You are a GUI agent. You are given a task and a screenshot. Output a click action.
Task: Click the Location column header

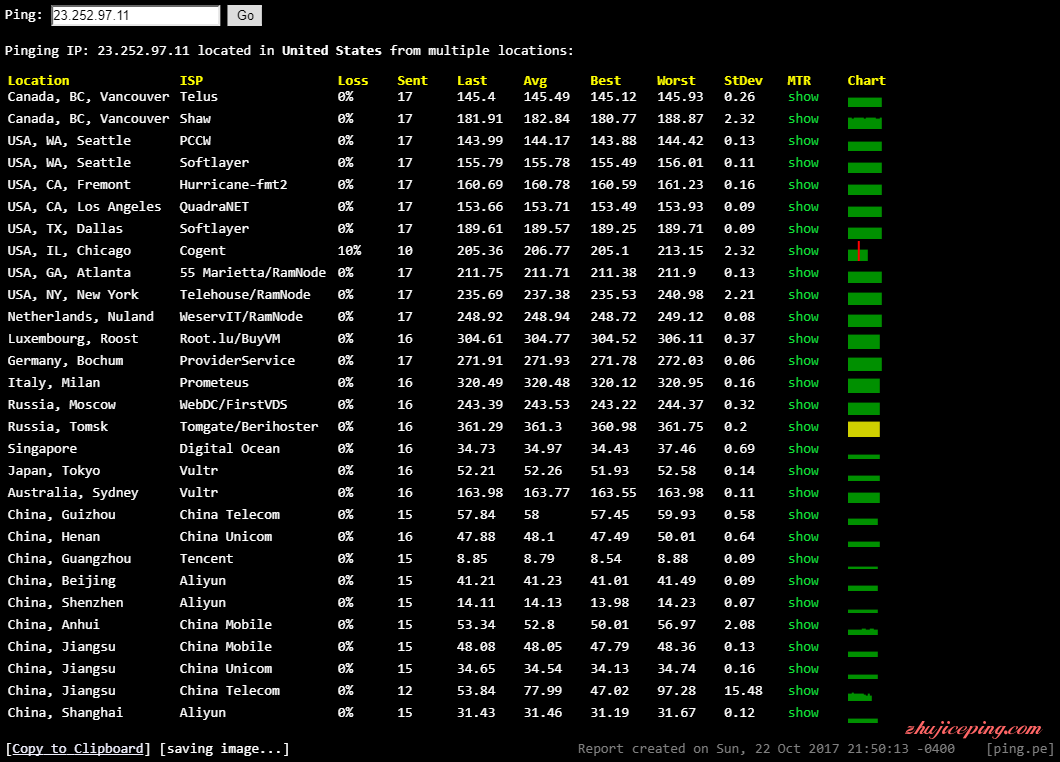39,80
